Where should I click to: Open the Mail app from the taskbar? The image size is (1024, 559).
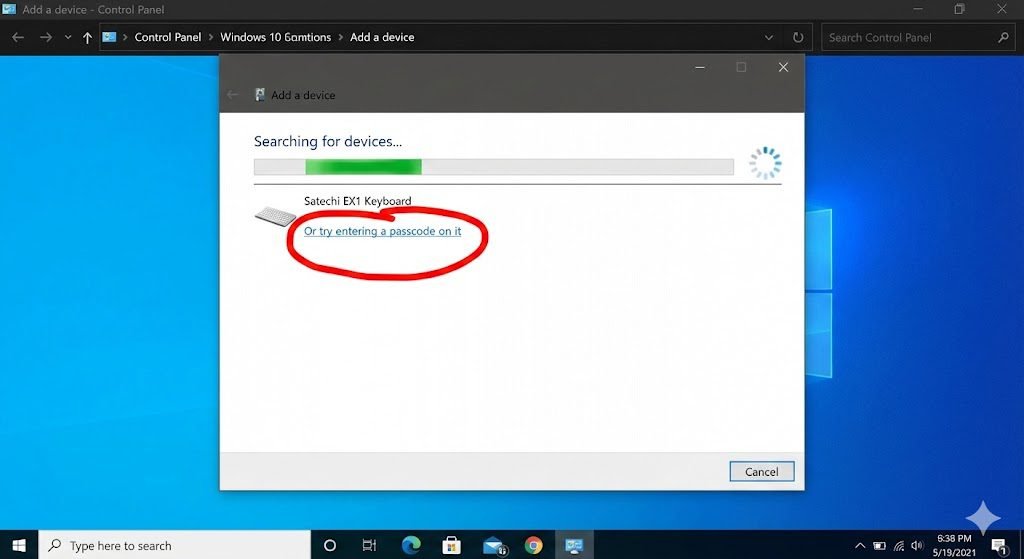494,545
